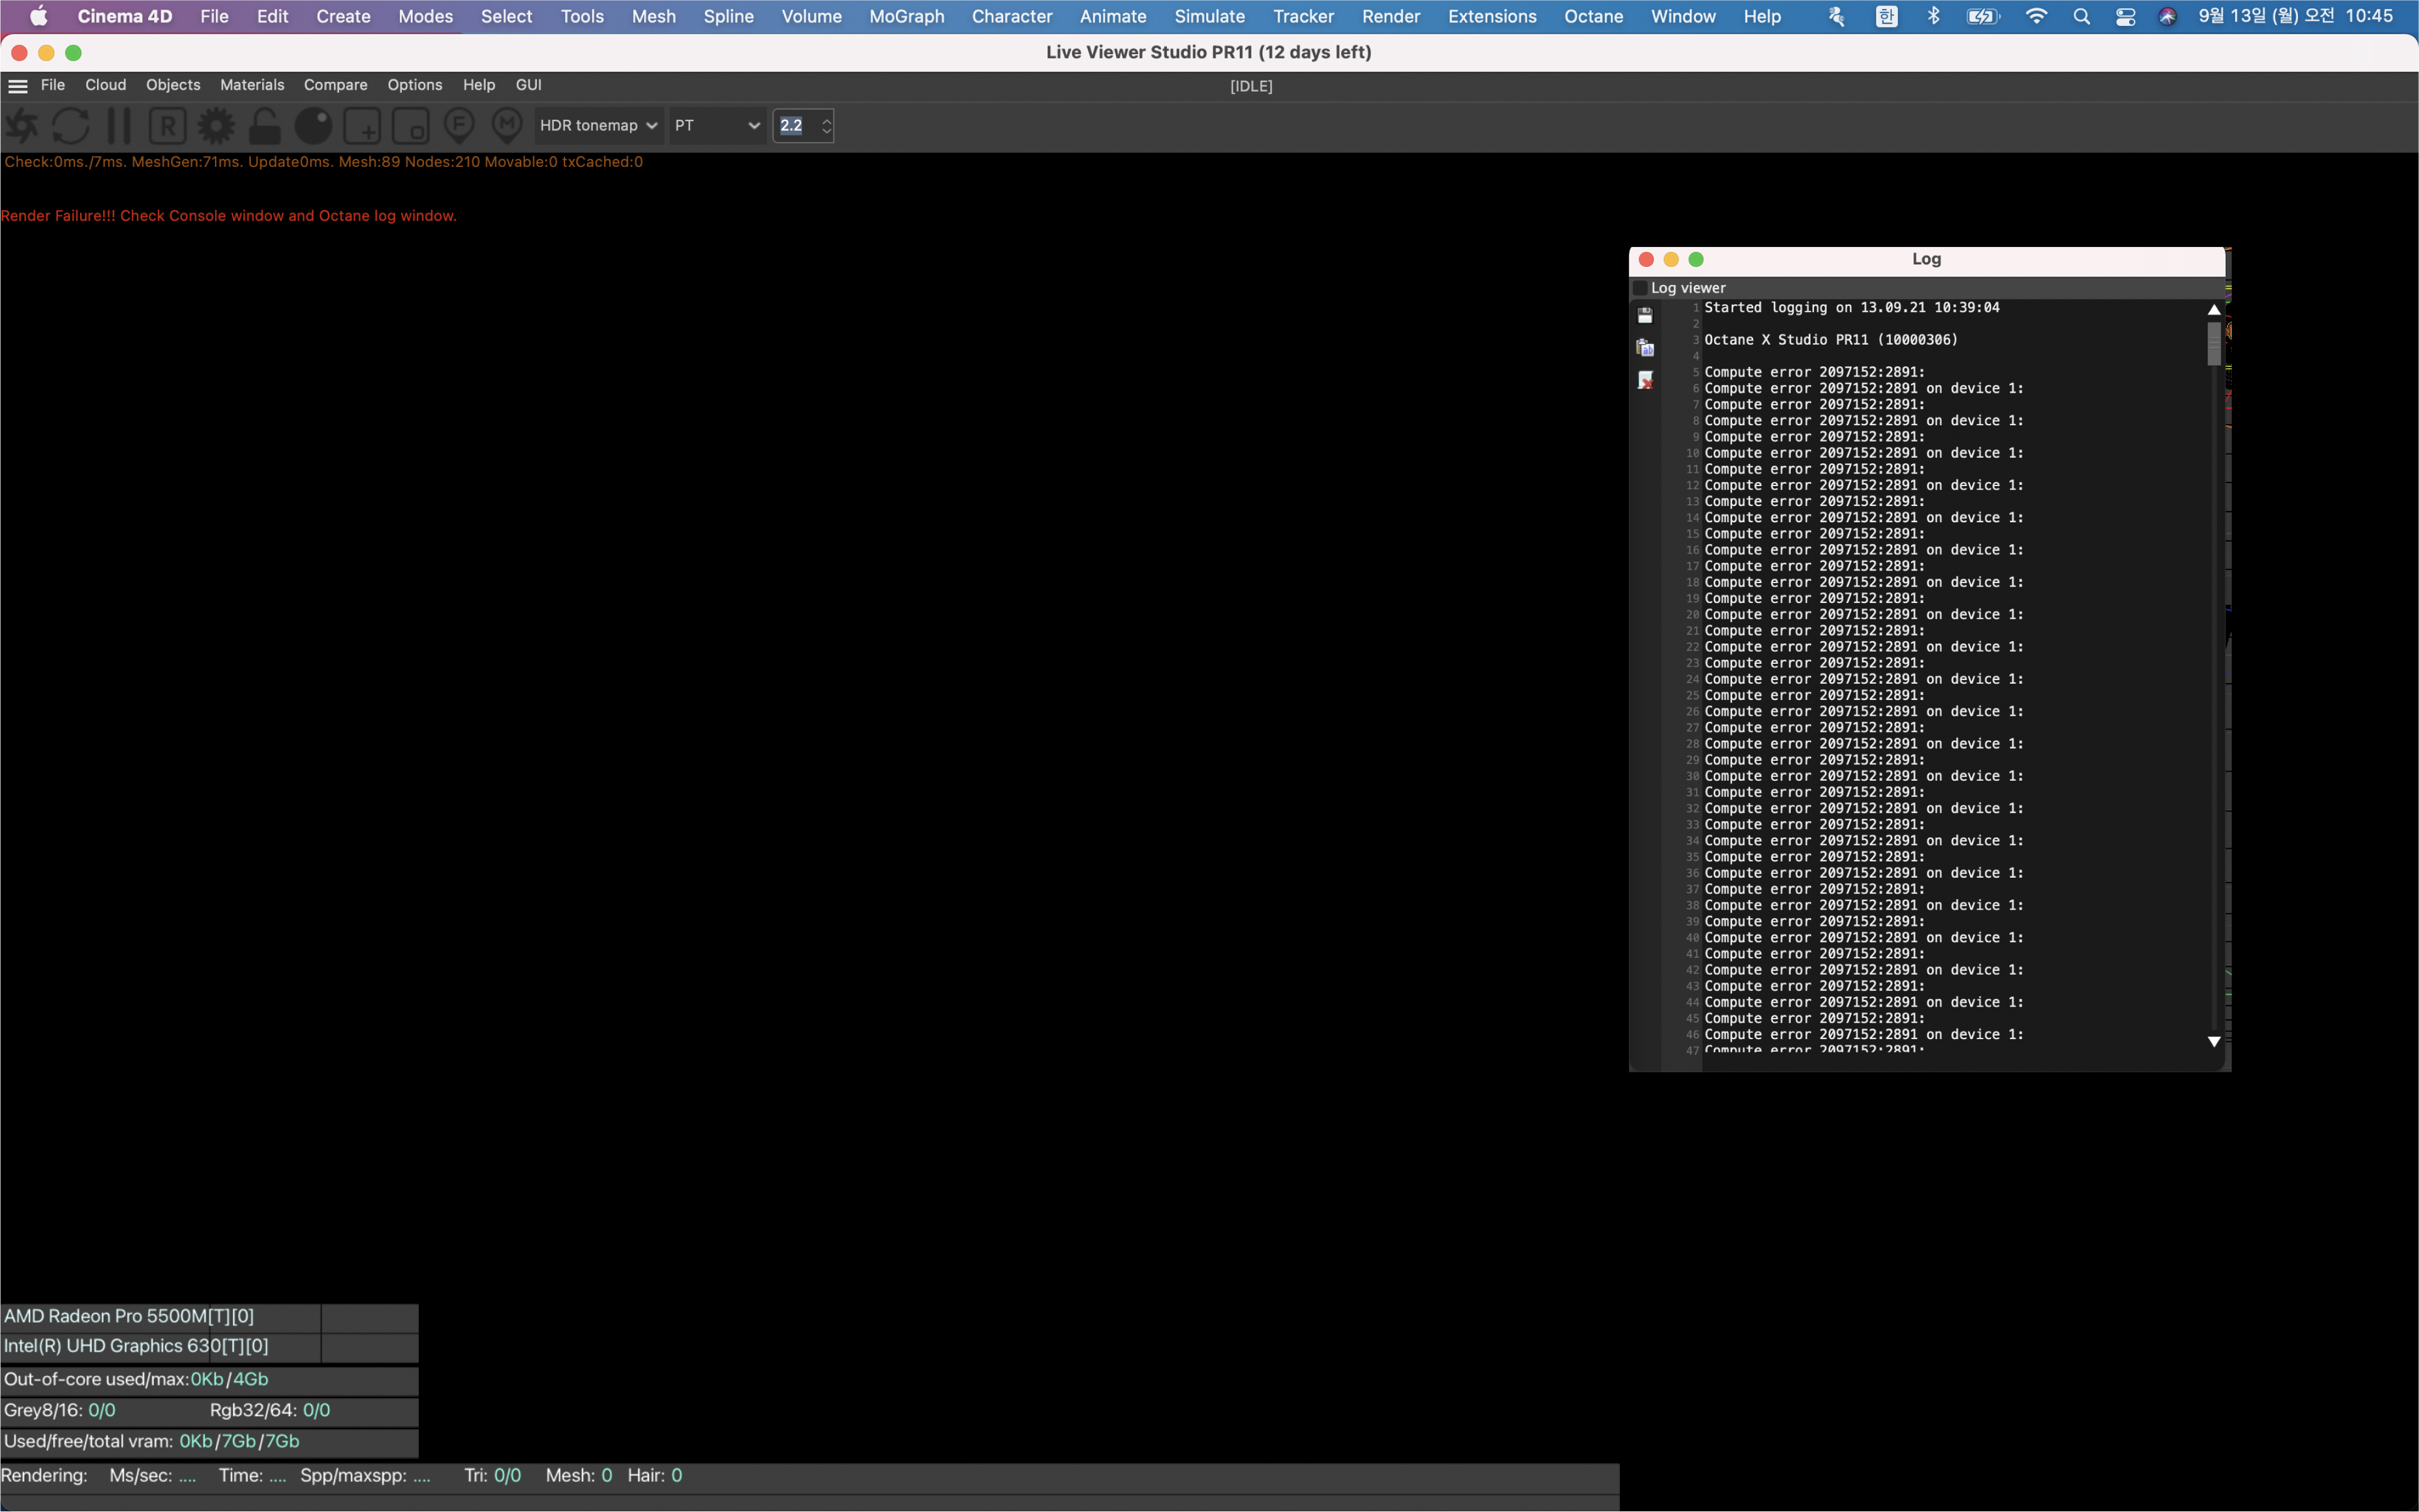Toggle the Log viewer checkbox

click(1640, 288)
